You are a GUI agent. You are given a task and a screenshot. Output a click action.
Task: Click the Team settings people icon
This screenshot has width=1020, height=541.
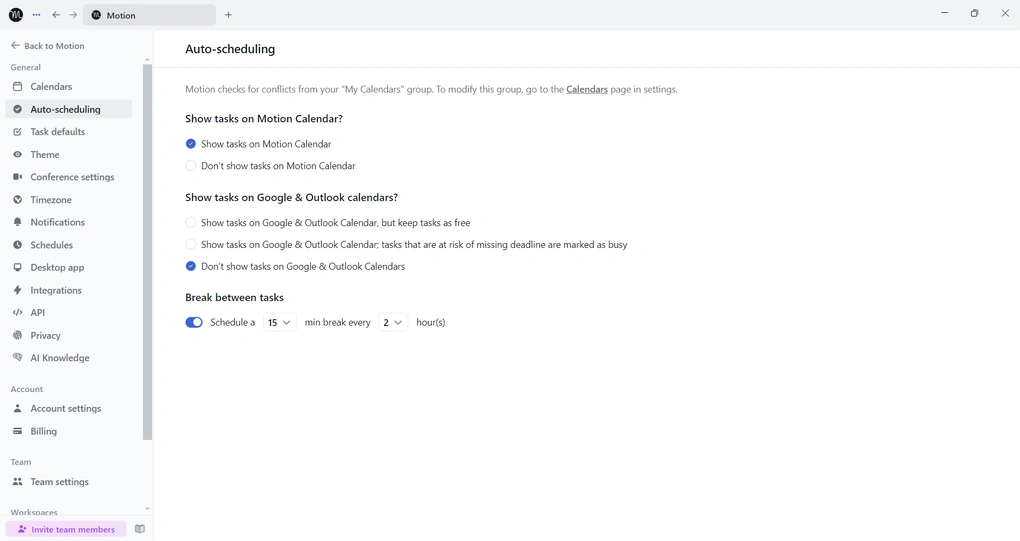tap(18, 482)
